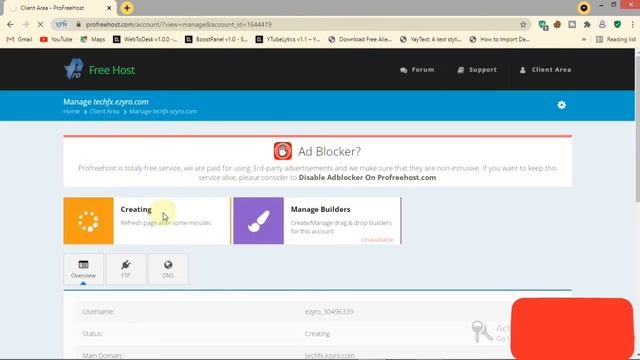Click main domain techfx.ezyro.com value
Image resolution: width=640 pixels, height=360 pixels.
point(330,356)
